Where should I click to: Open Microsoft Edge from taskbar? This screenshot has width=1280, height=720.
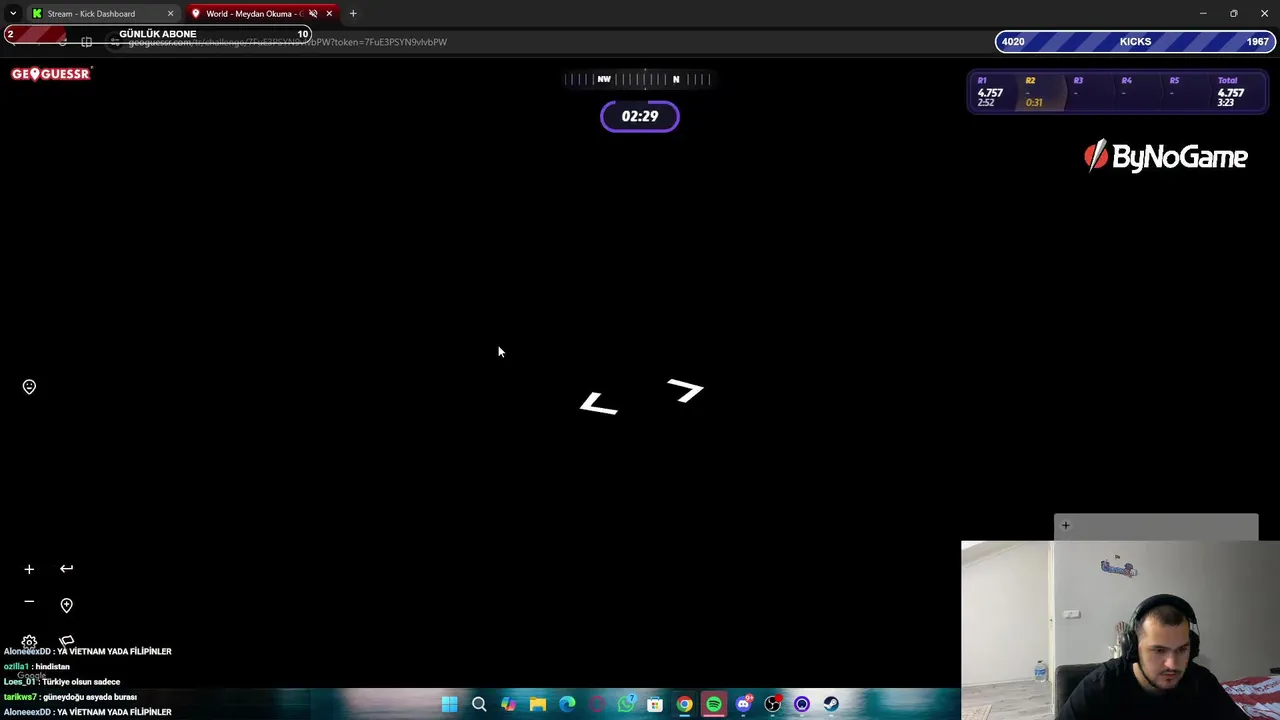(x=567, y=704)
